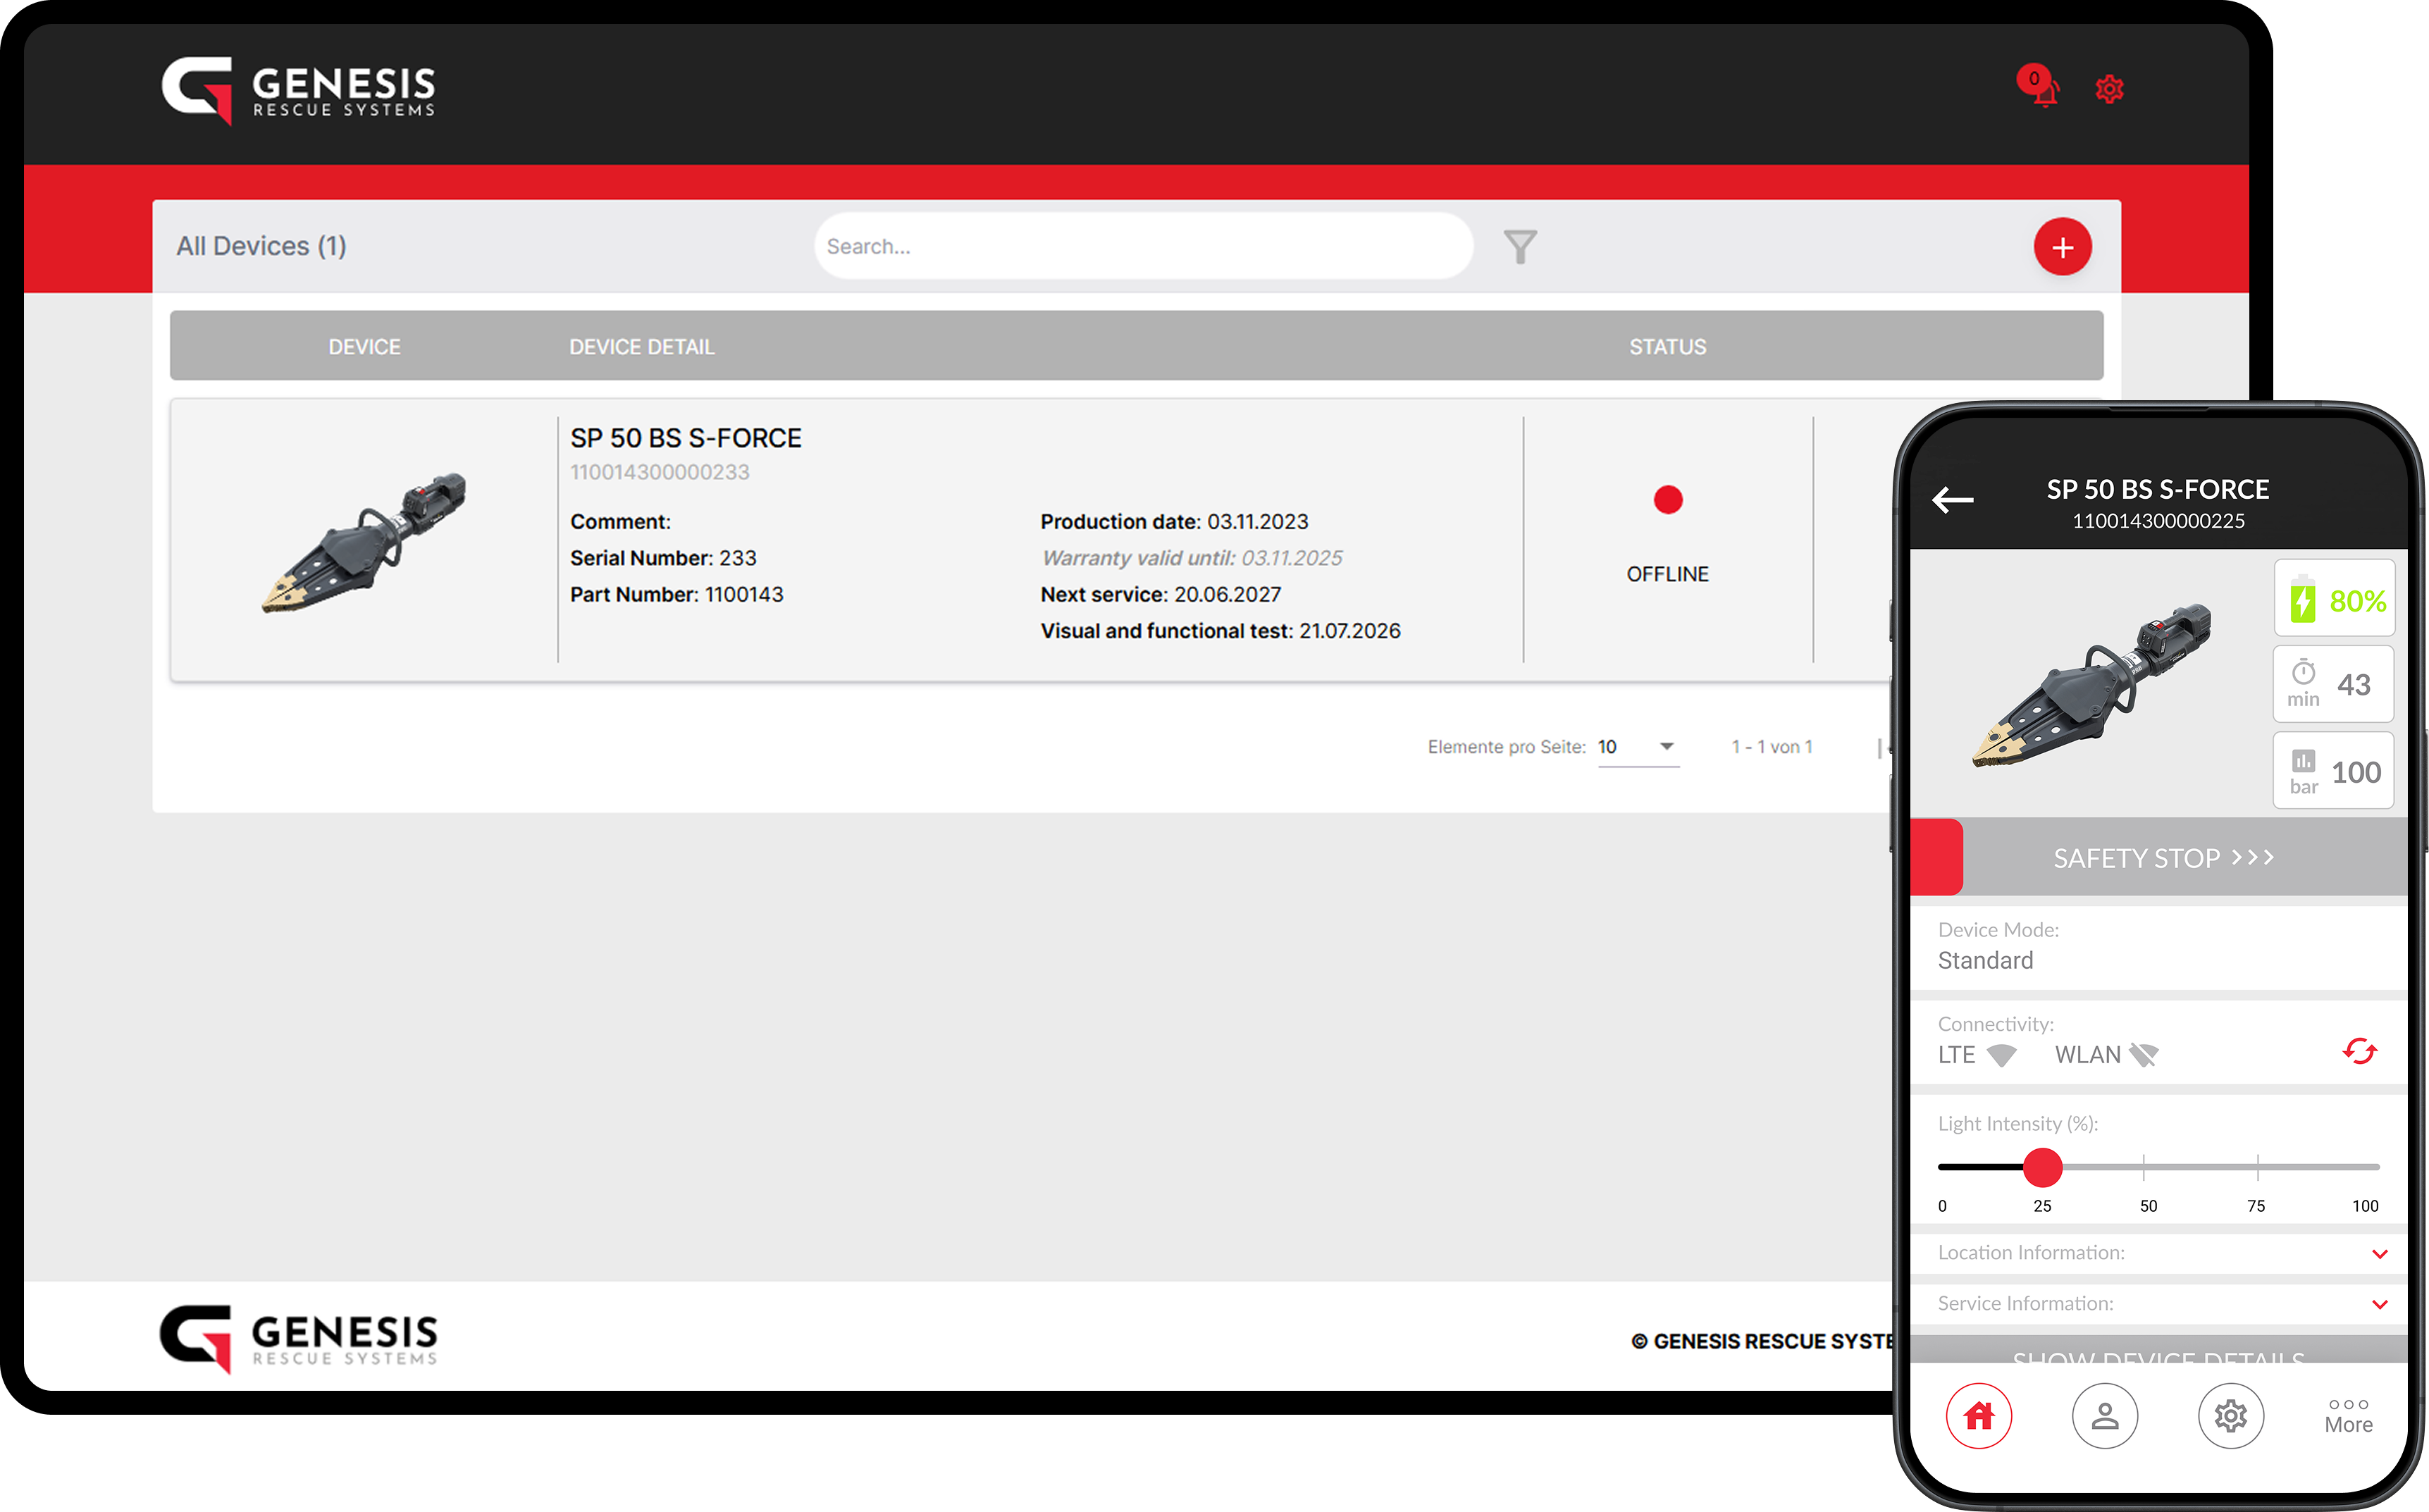
Task: Click the Genesis logo in top header
Action: 298,90
